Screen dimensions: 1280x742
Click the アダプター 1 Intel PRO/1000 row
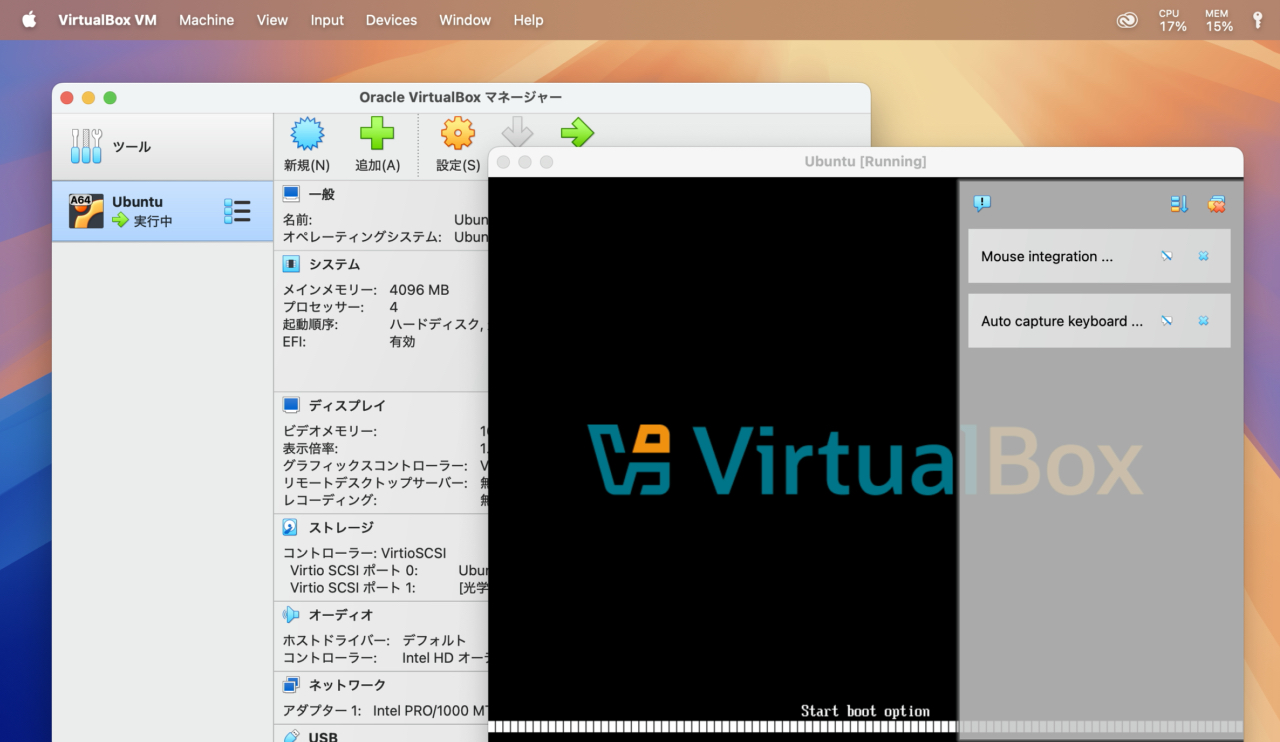[385, 711]
